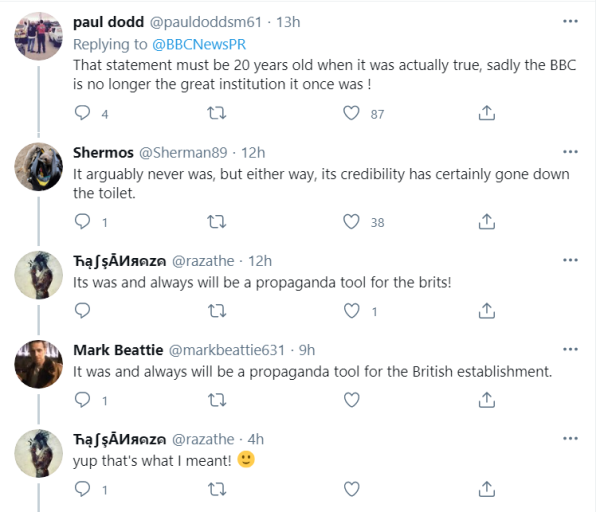
Task: Like paul dodd's tweet with 87 likes
Action: (x=351, y=114)
